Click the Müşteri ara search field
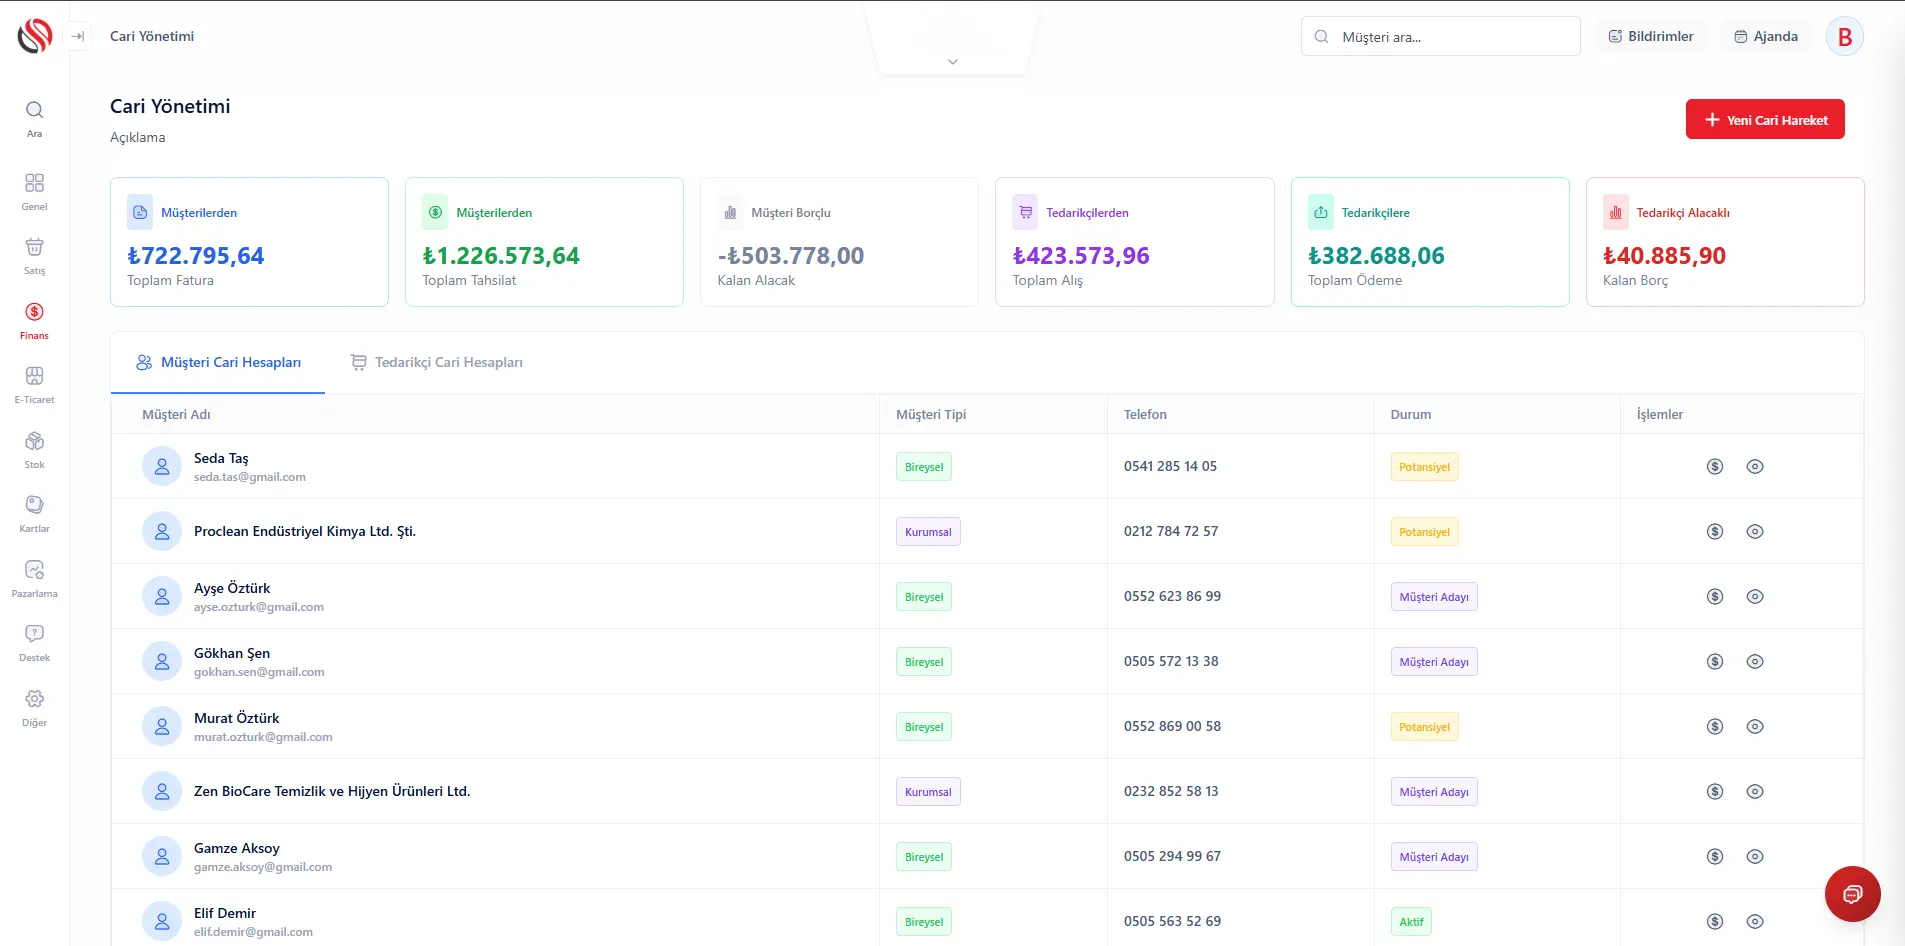 tap(1440, 37)
